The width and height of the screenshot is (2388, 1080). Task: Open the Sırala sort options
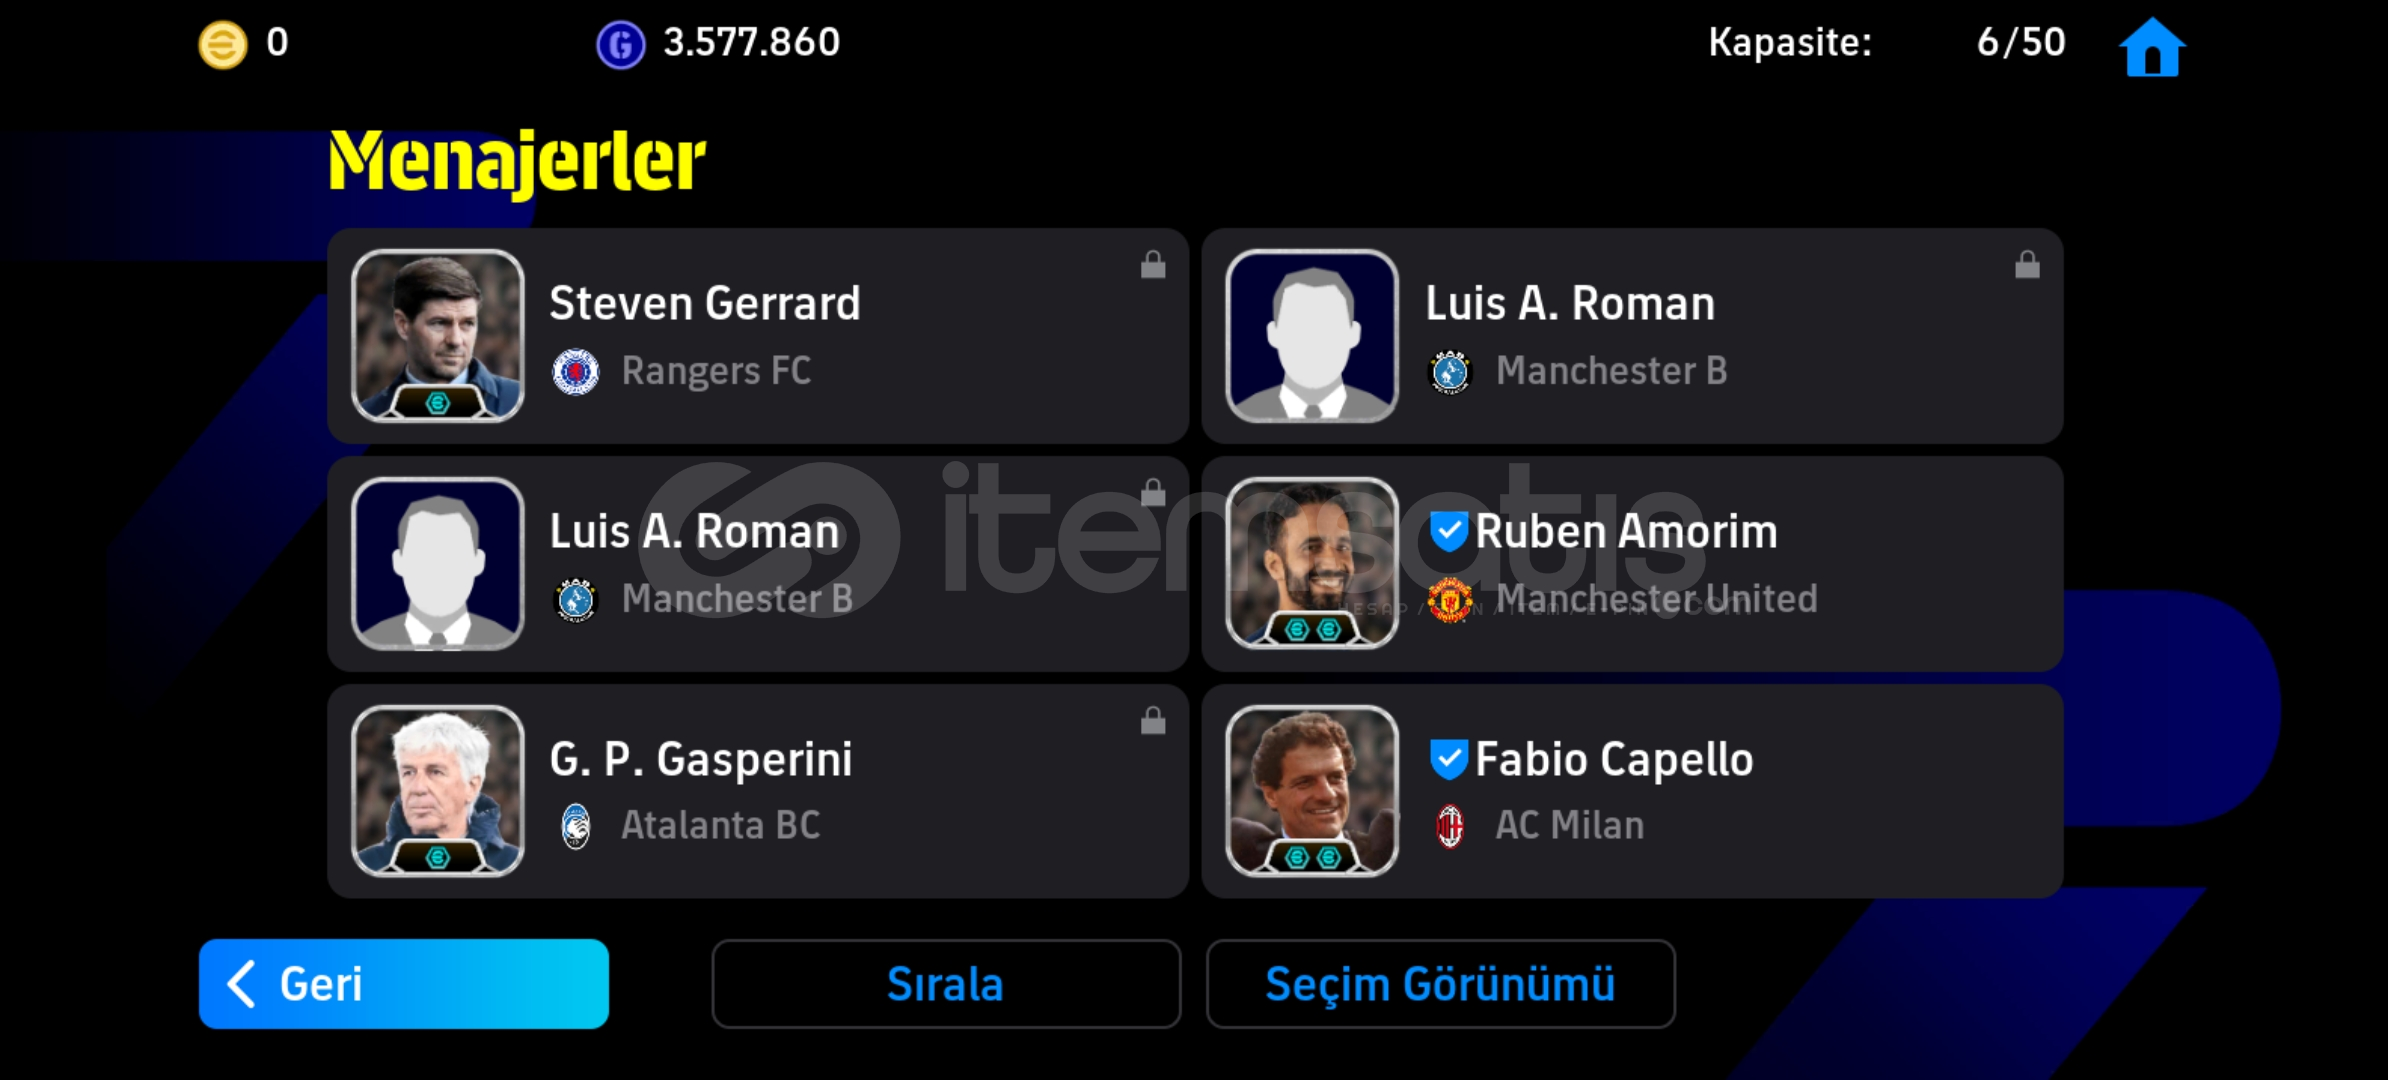point(946,984)
